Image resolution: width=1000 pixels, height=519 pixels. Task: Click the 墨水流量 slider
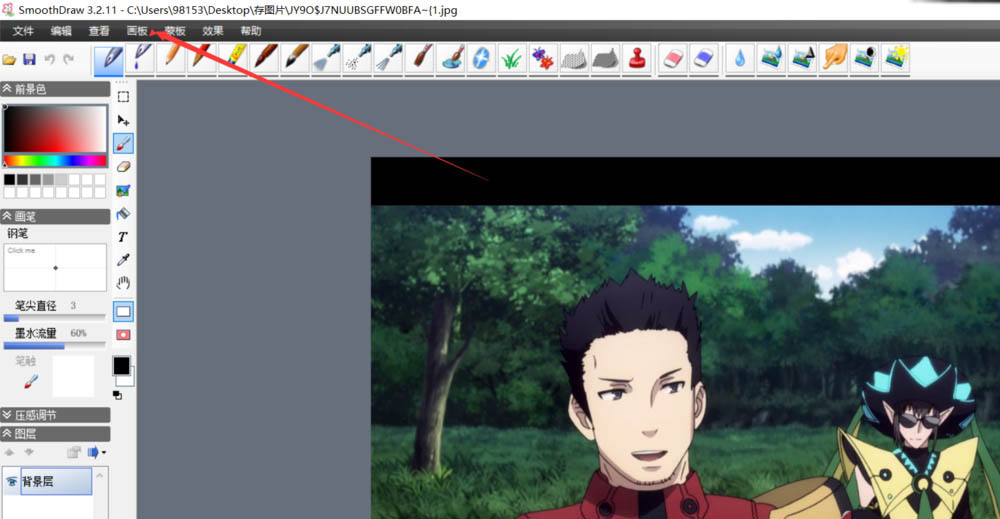pos(55,346)
